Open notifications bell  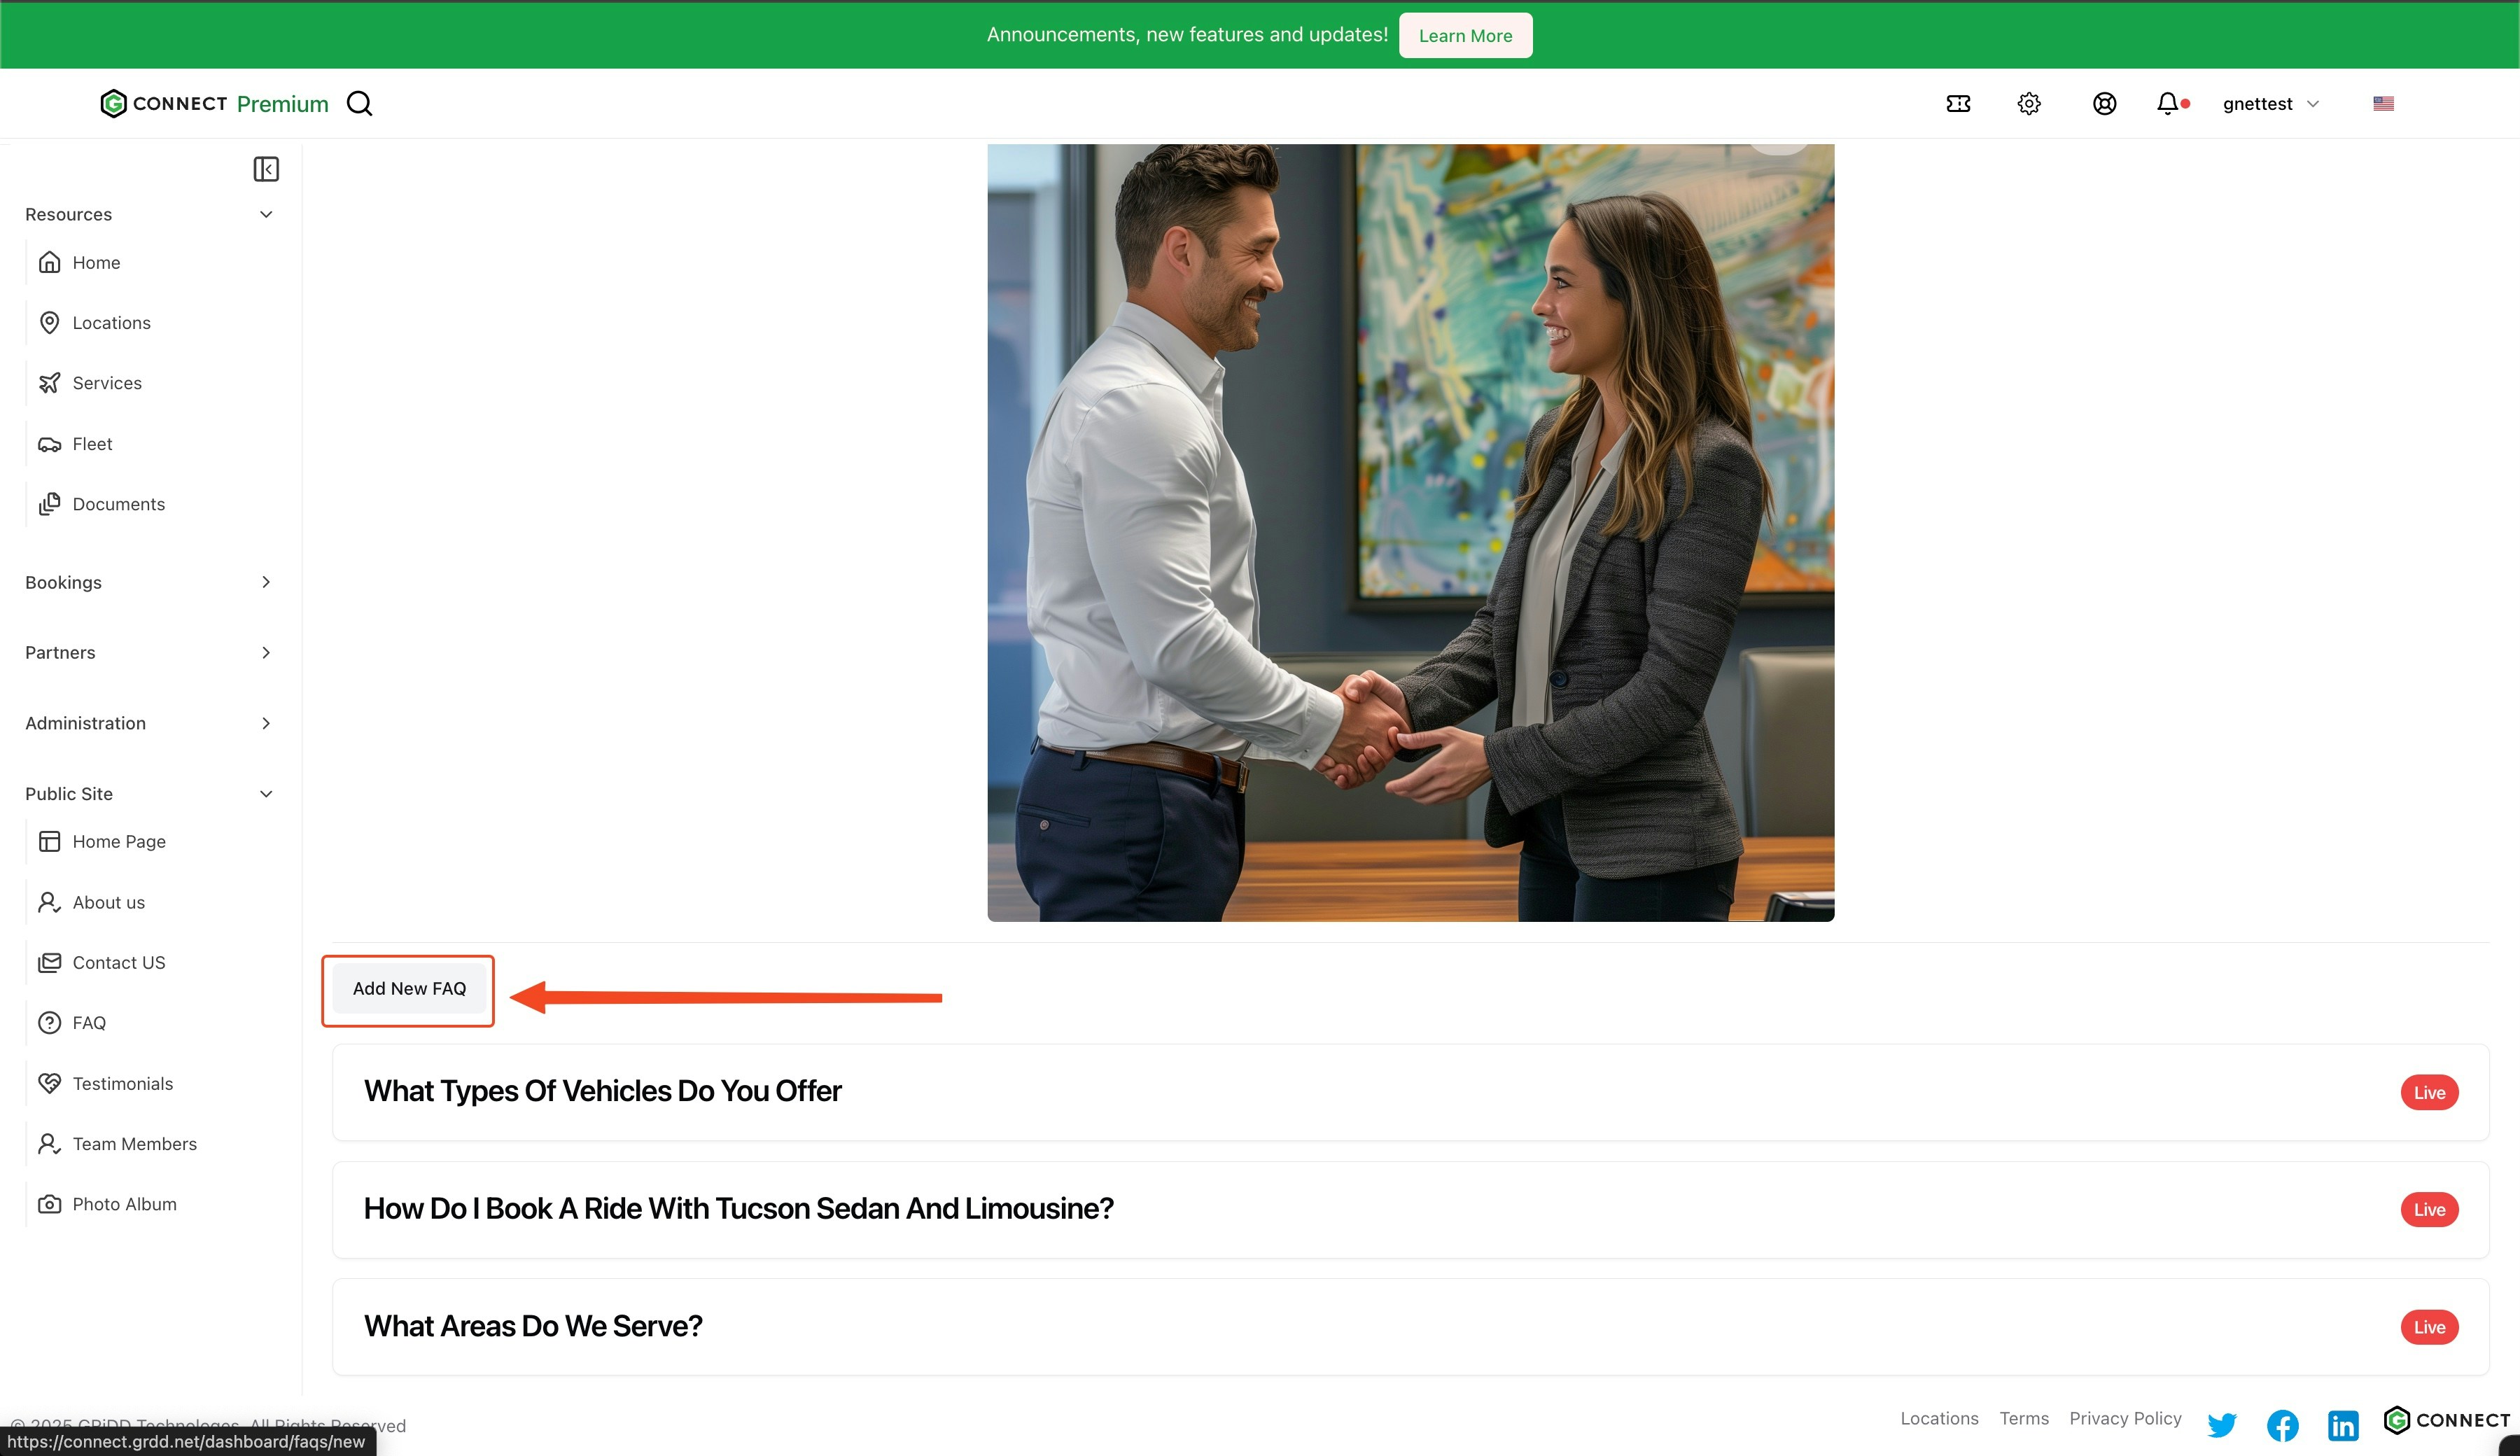(x=2167, y=104)
